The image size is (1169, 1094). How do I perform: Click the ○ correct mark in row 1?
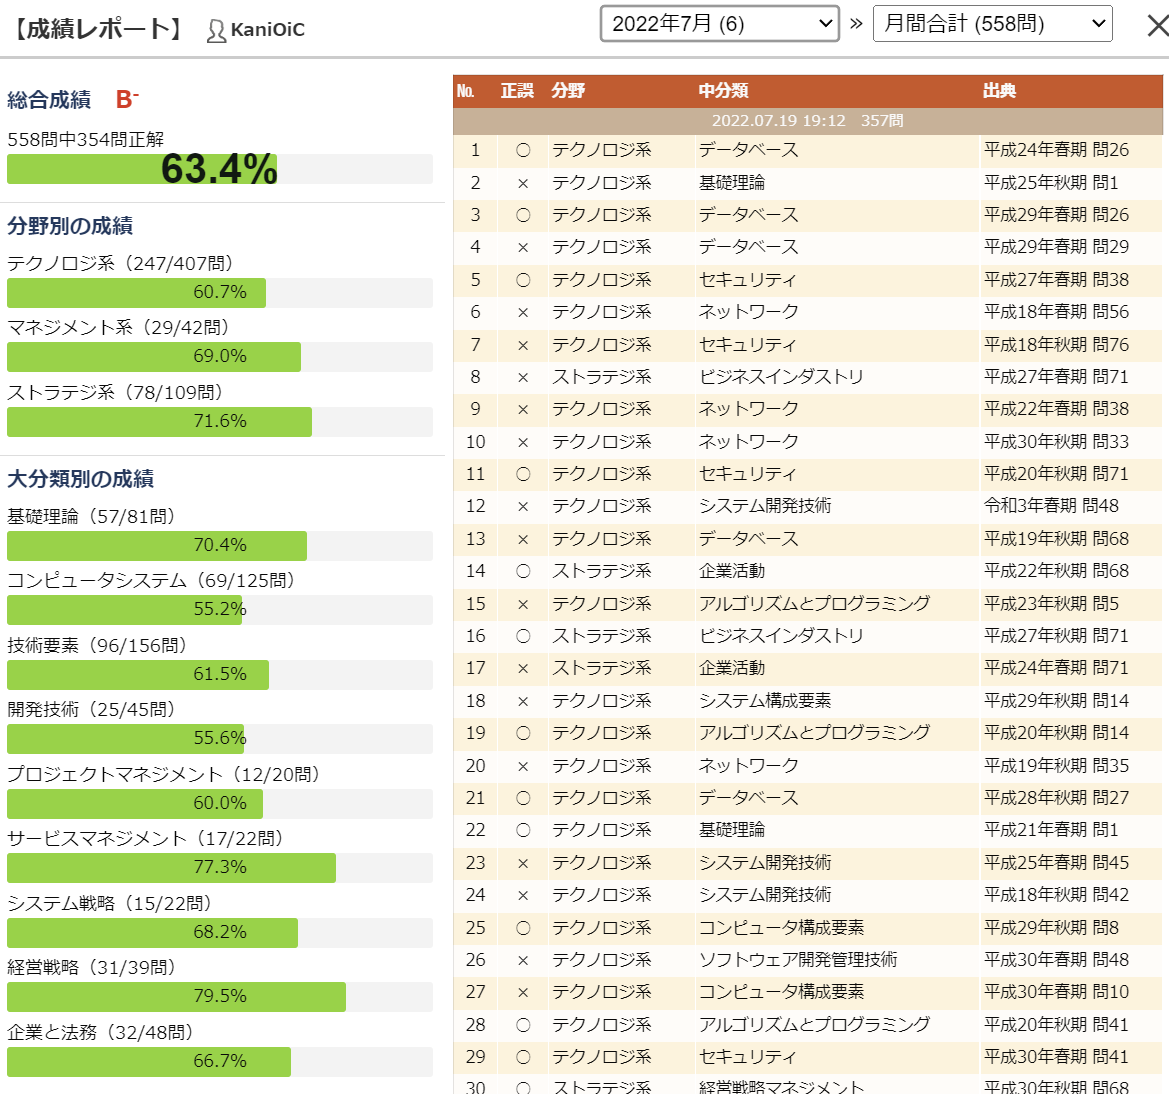tap(523, 150)
